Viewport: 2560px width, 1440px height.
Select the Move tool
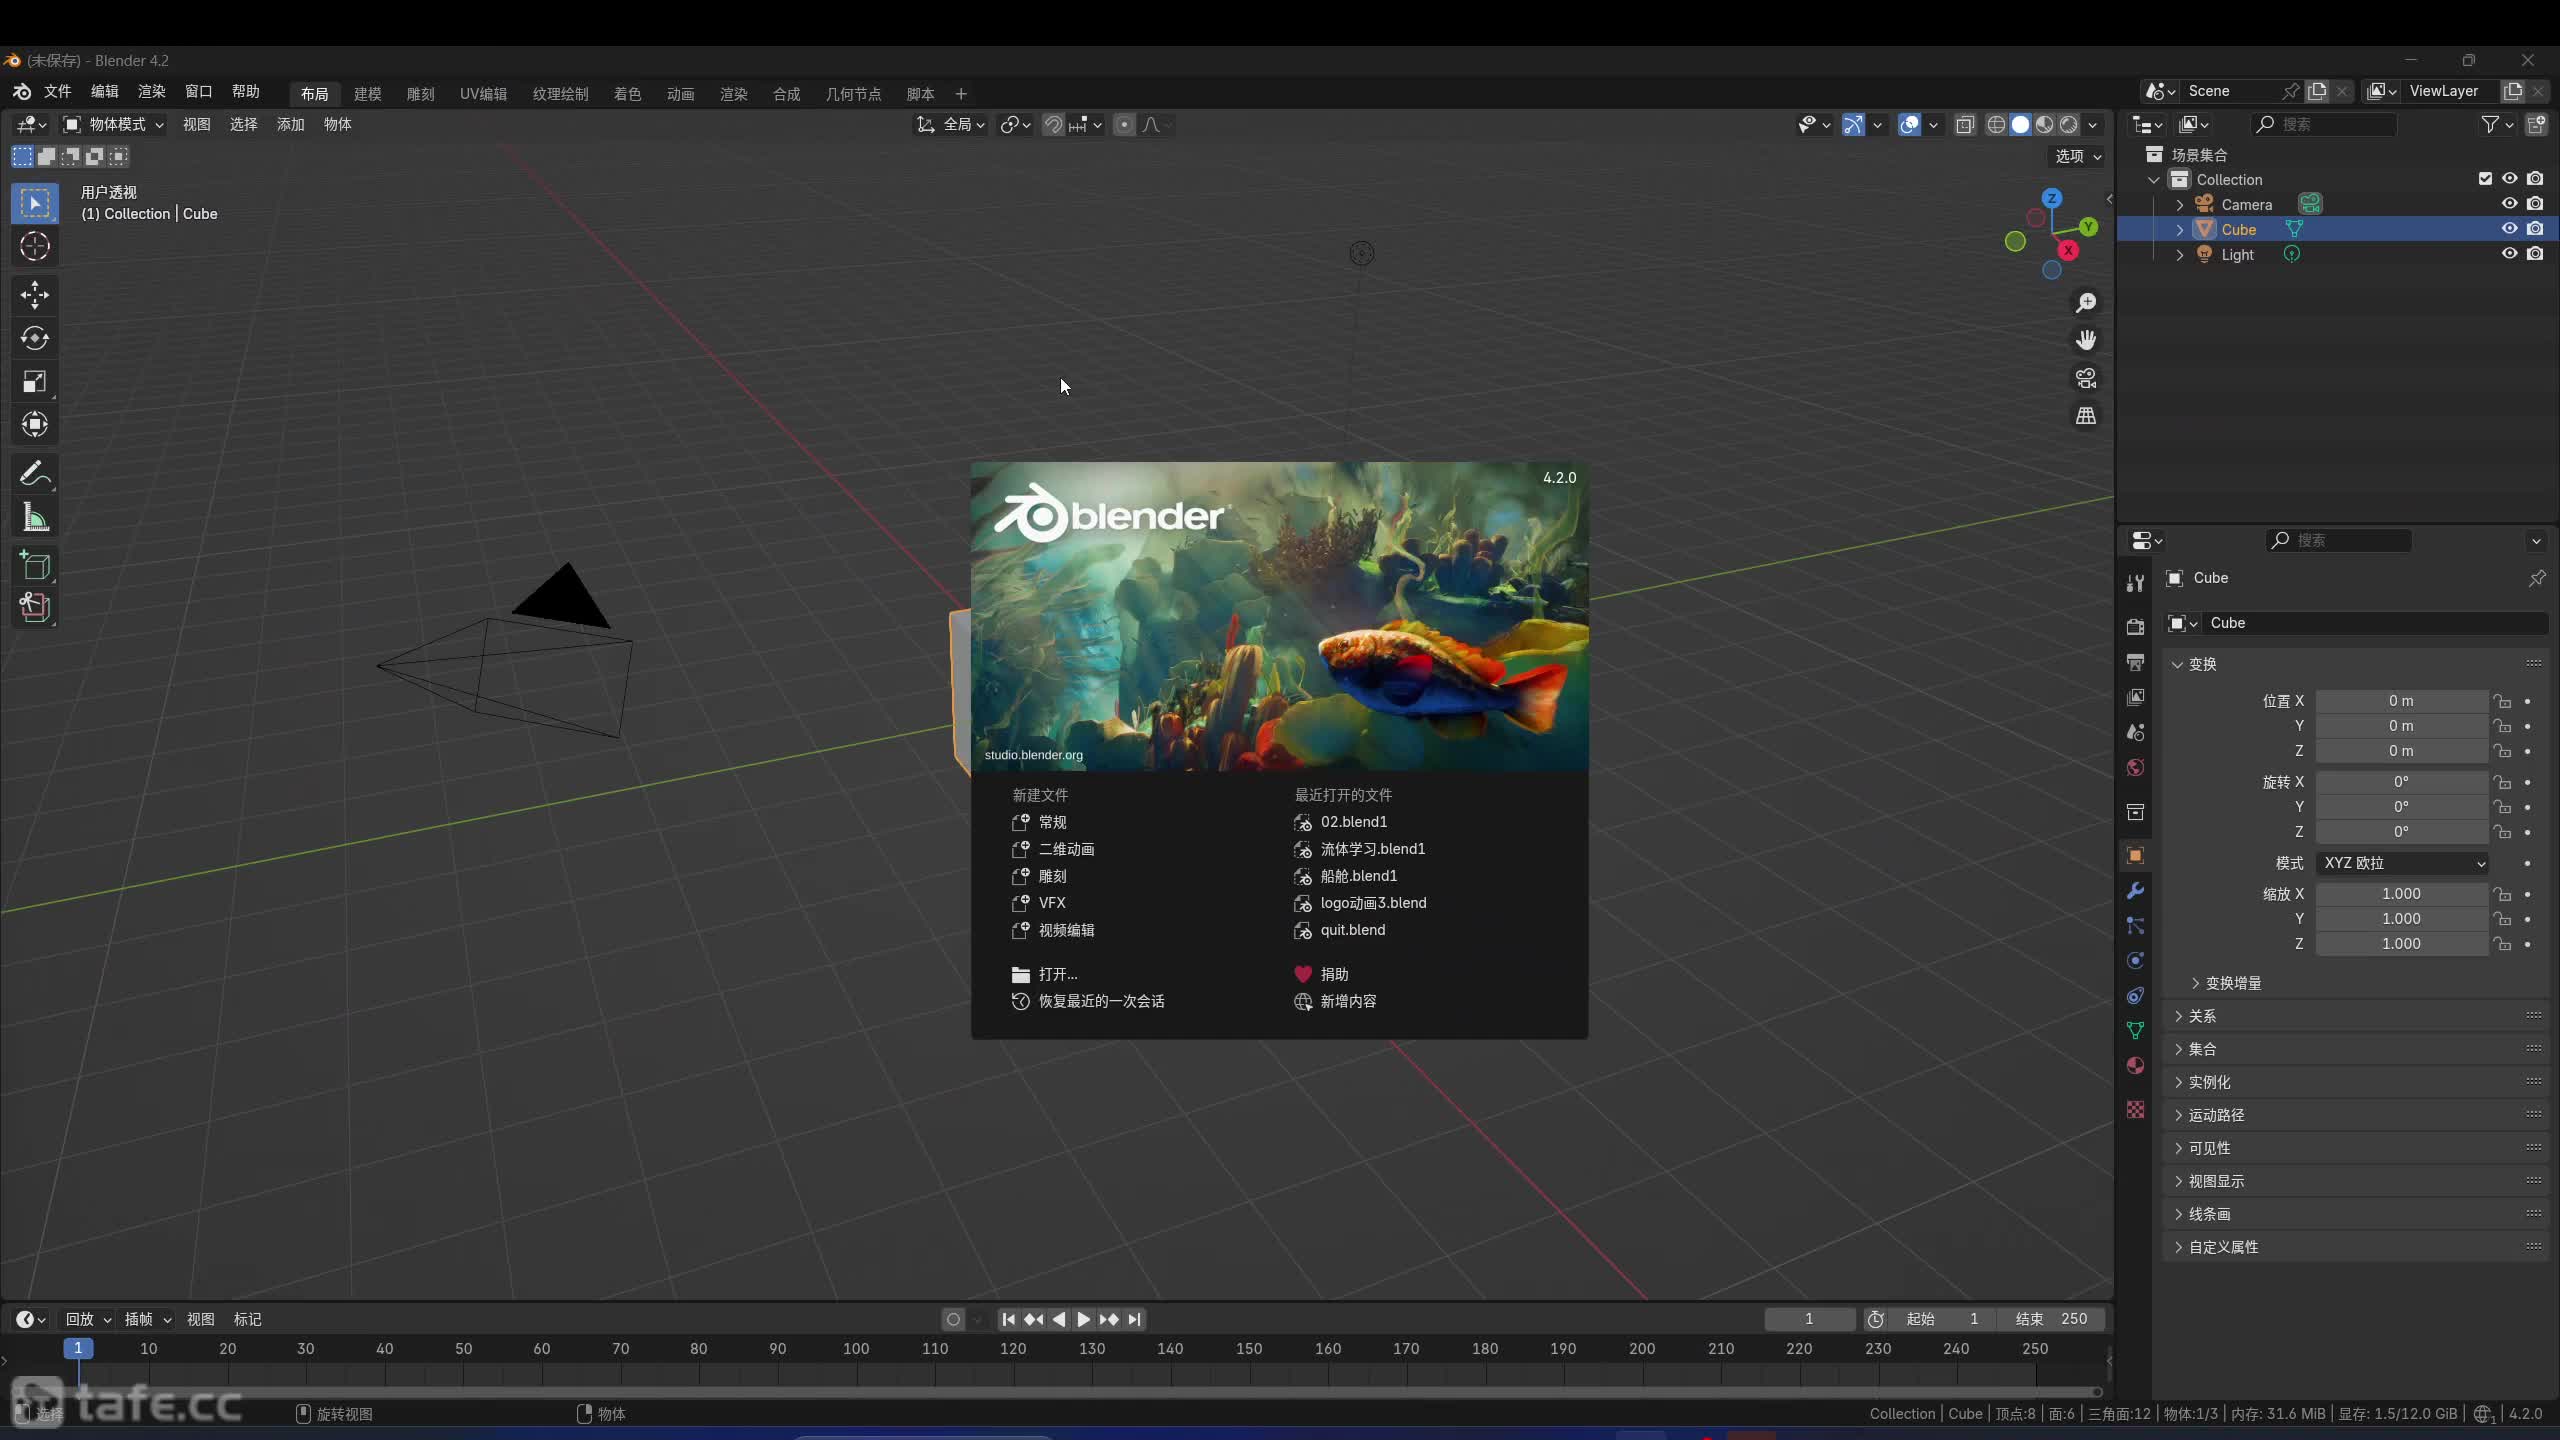coord(35,295)
